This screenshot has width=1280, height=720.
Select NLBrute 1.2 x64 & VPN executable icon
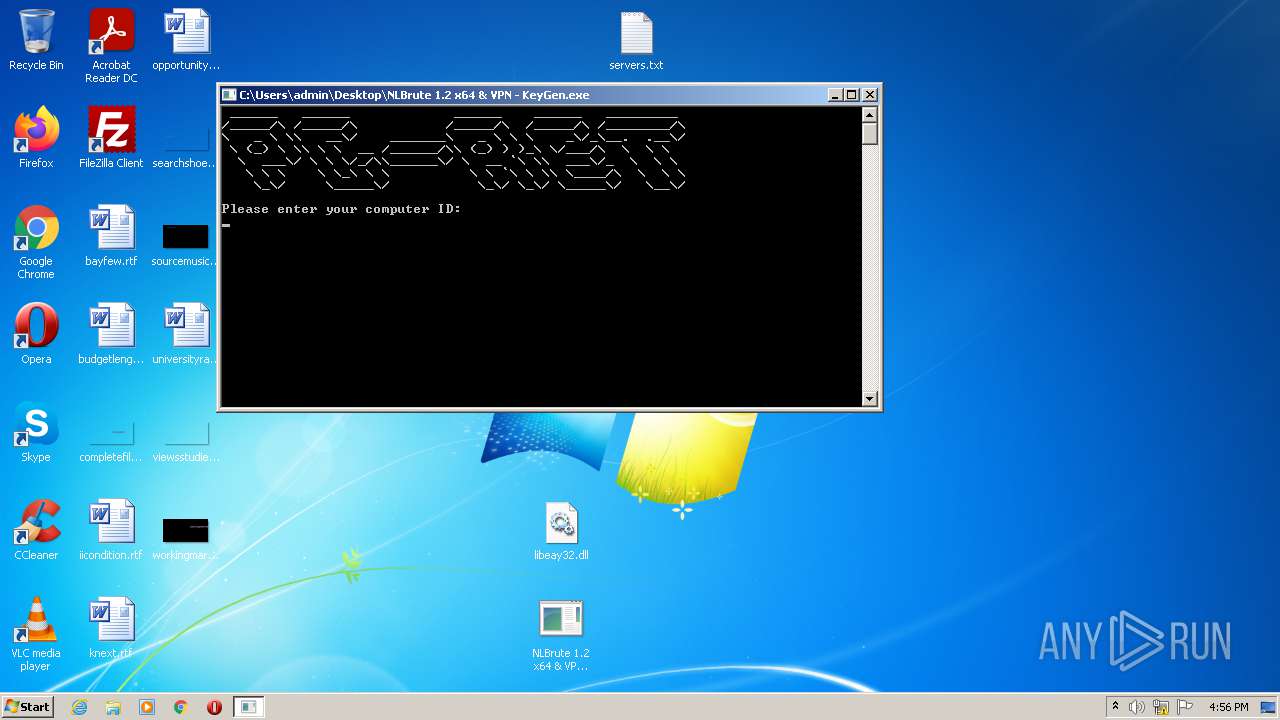[561, 634]
